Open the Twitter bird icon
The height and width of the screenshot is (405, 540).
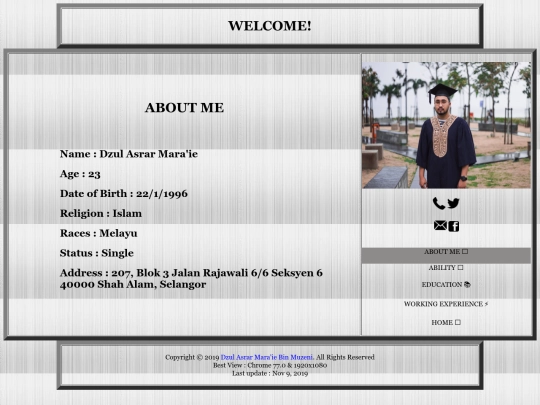pyautogui.click(x=453, y=203)
